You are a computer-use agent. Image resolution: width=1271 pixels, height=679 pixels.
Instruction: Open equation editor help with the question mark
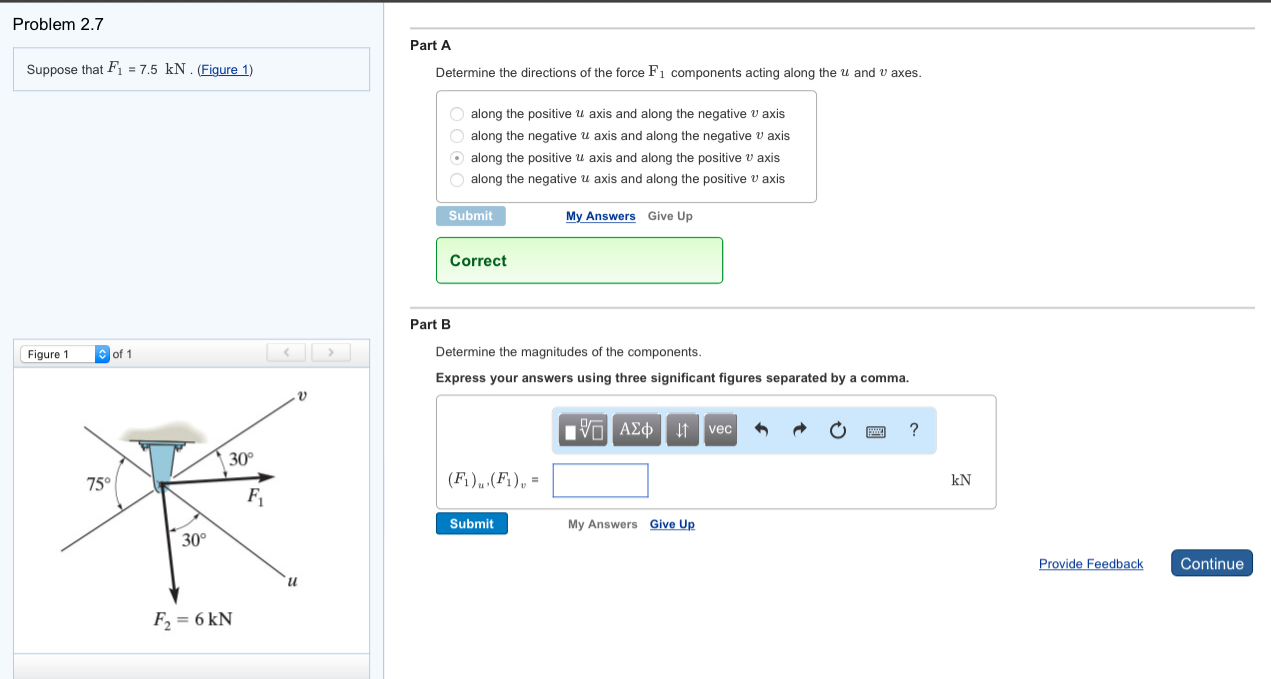[913, 429]
